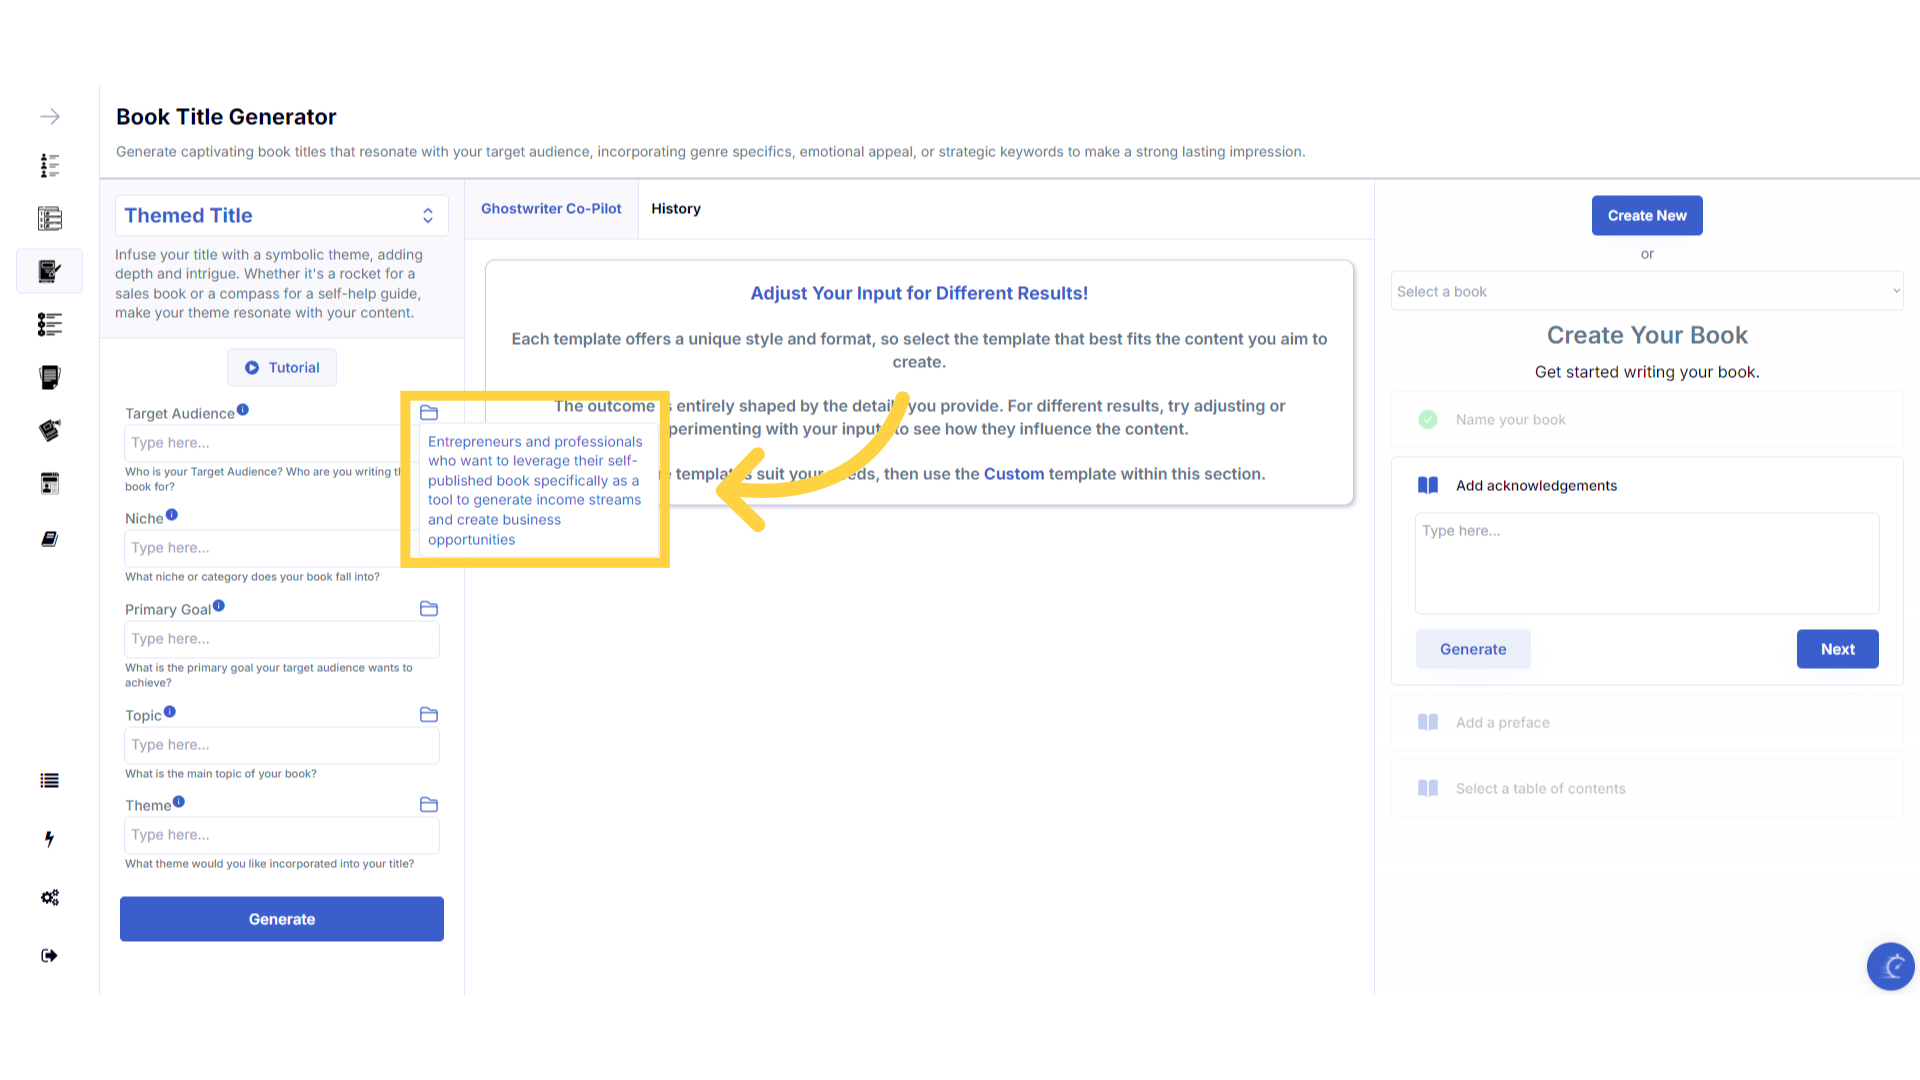Select the Ghostwriter Co-Pilot tab
The image size is (1920, 1080).
551,209
